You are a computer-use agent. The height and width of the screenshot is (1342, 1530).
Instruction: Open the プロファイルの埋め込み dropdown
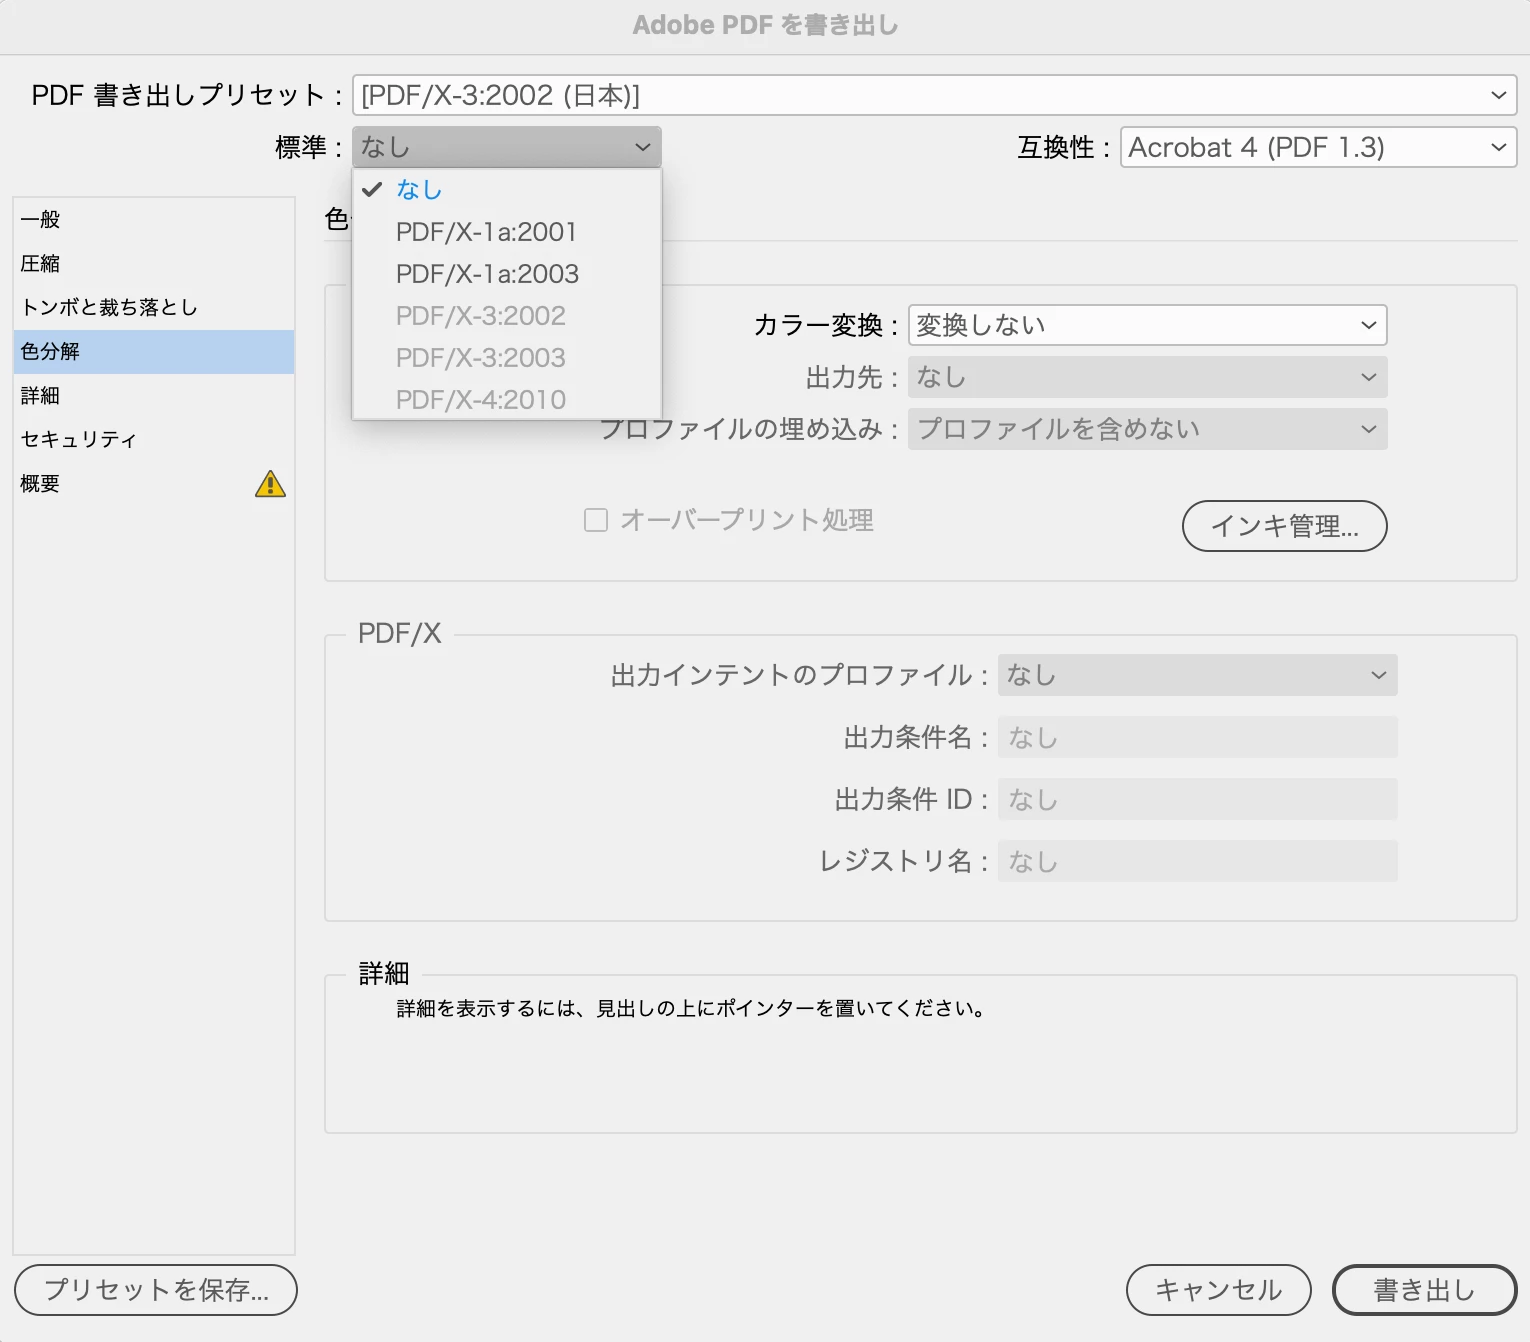(1147, 429)
